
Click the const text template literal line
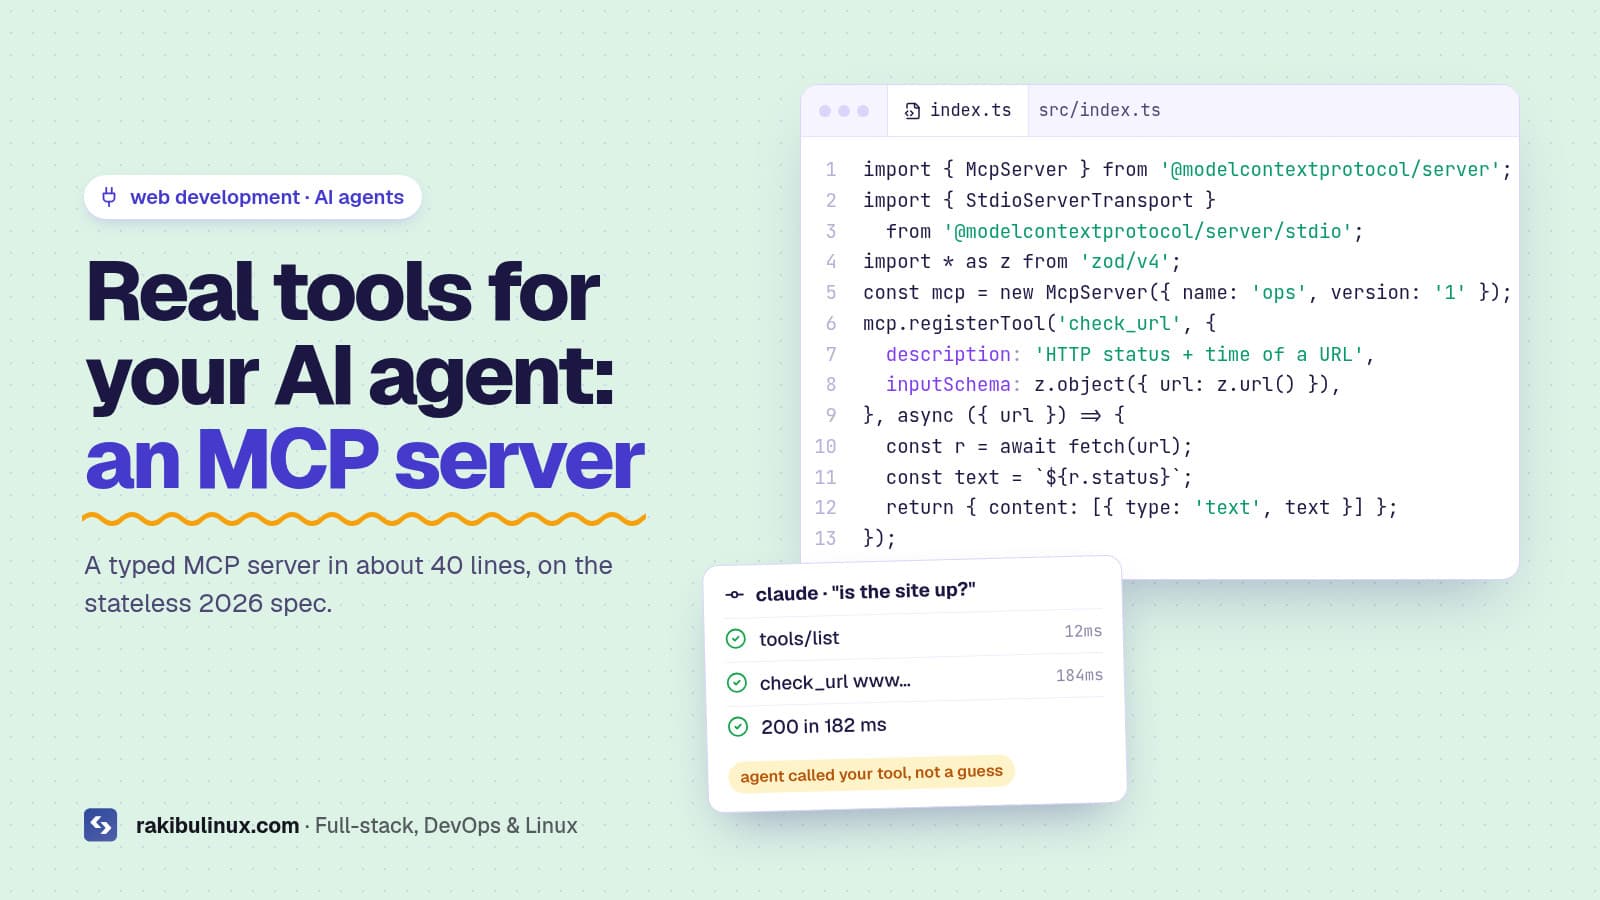tap(1038, 477)
